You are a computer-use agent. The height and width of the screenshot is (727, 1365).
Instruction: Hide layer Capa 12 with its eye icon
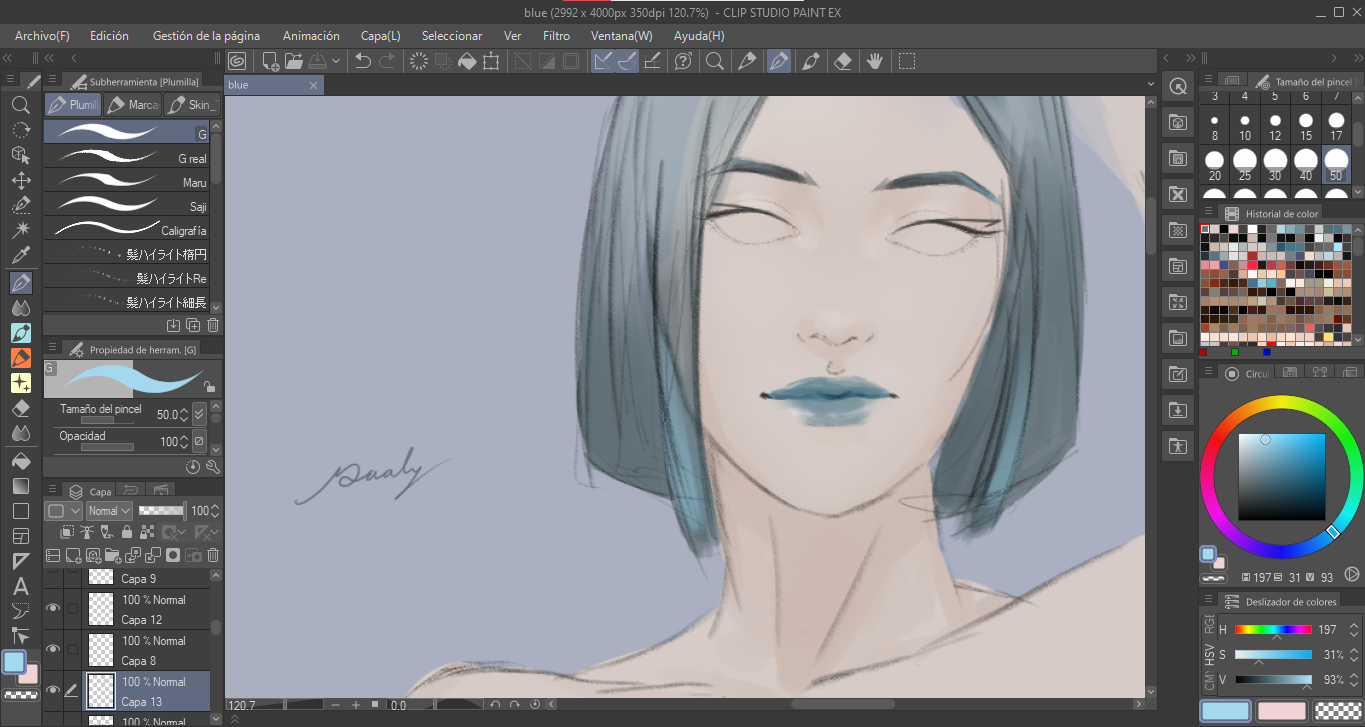53,608
